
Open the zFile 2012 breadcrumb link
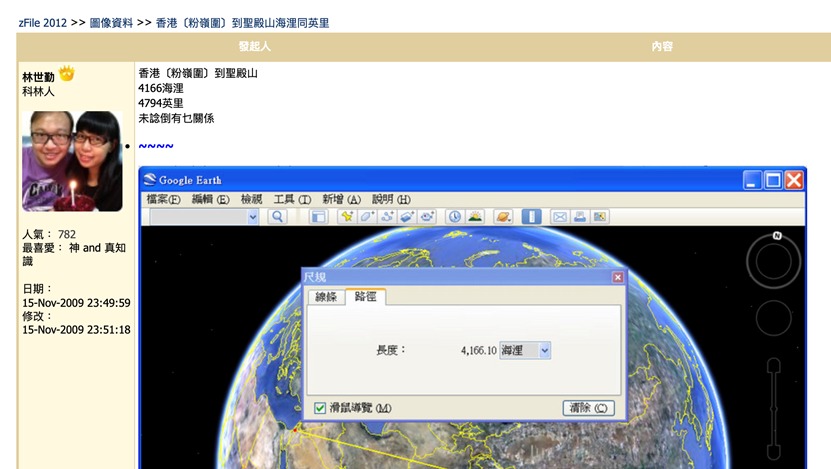pyautogui.click(x=42, y=23)
